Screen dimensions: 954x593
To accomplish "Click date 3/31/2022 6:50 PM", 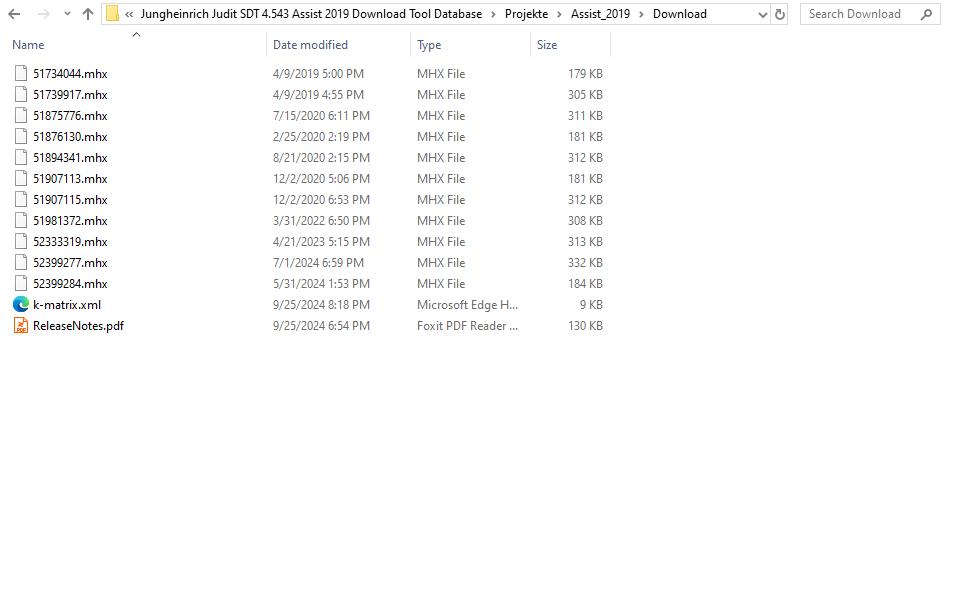I will (x=321, y=221).
